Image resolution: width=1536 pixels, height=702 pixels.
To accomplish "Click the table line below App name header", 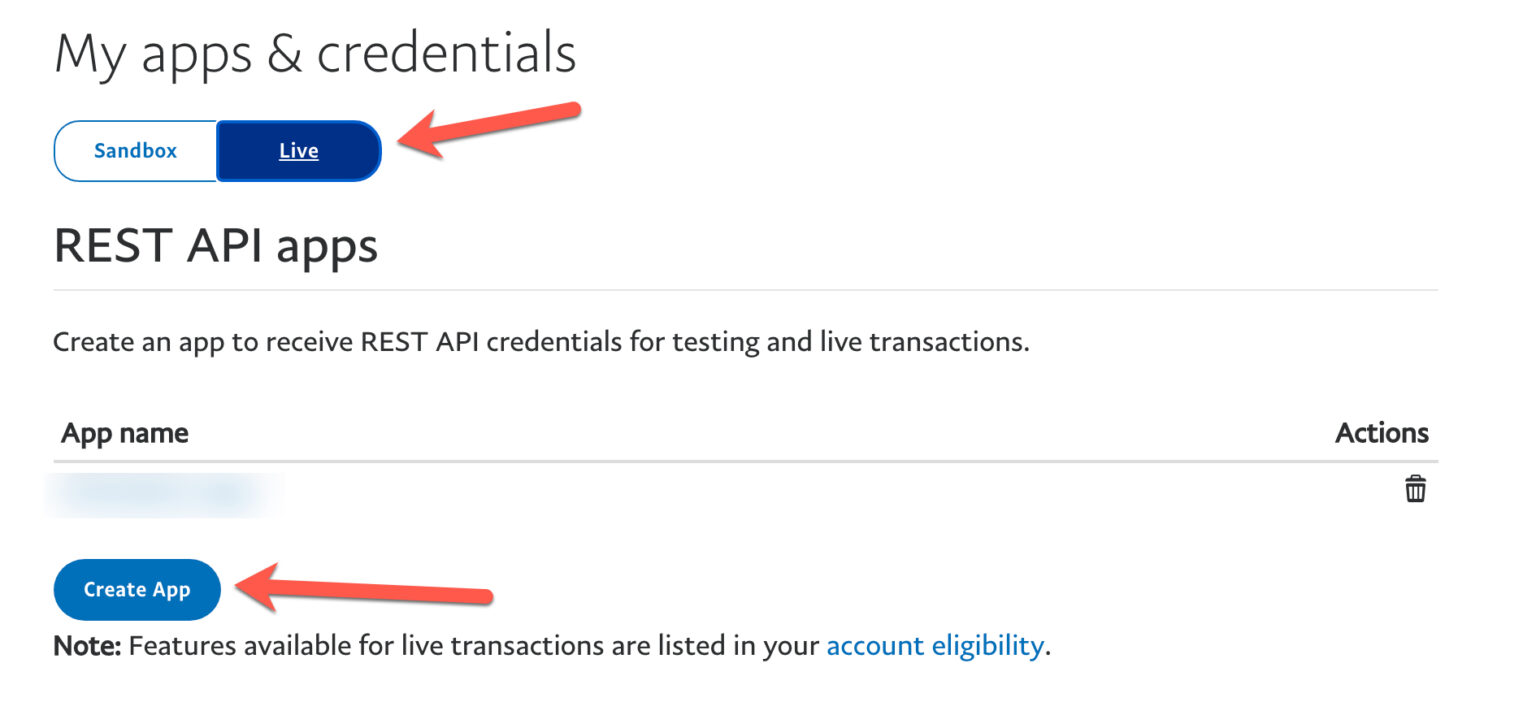I will click(745, 461).
